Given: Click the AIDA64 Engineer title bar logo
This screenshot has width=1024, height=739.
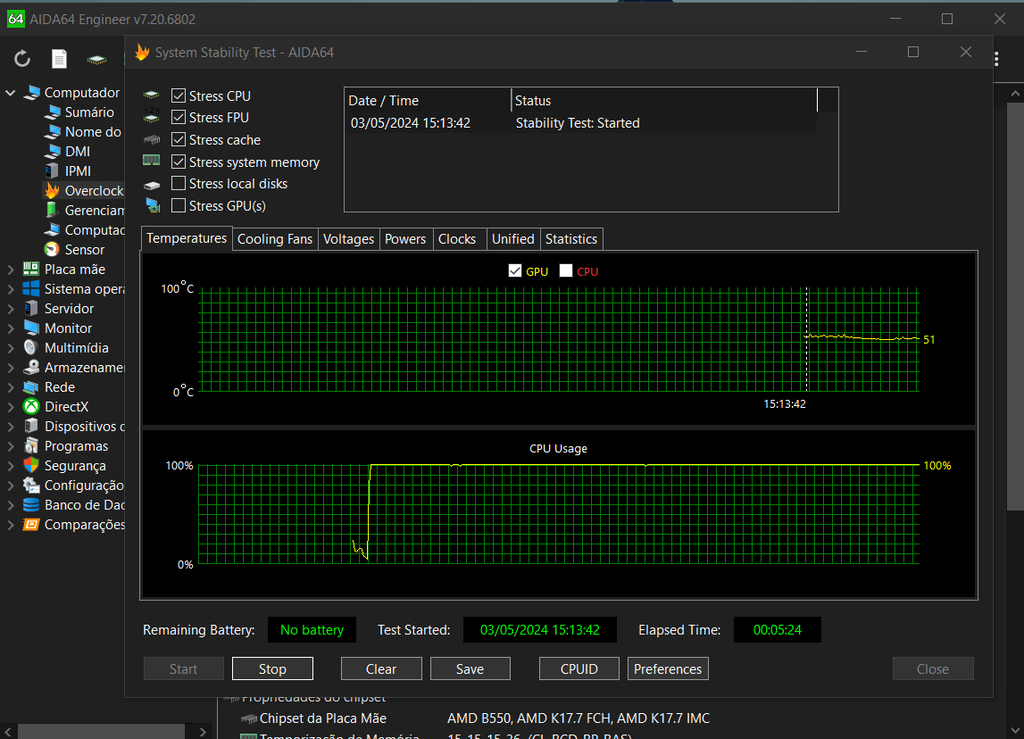Looking at the screenshot, I should click(x=15, y=19).
